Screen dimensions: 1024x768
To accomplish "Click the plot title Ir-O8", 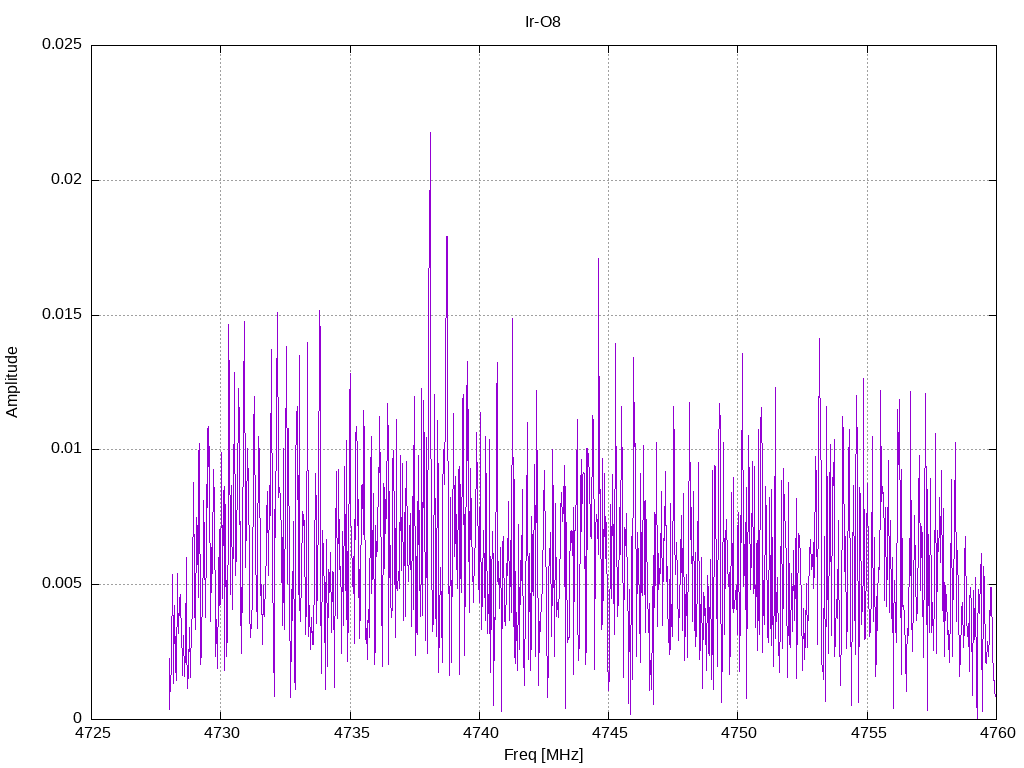I will click(543, 22).
